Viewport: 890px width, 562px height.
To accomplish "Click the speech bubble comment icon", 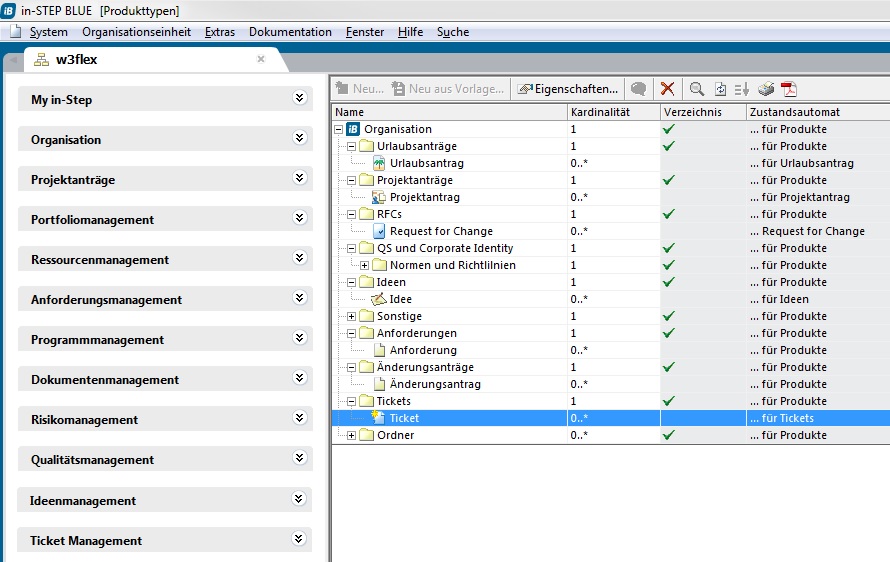I will click(x=638, y=89).
